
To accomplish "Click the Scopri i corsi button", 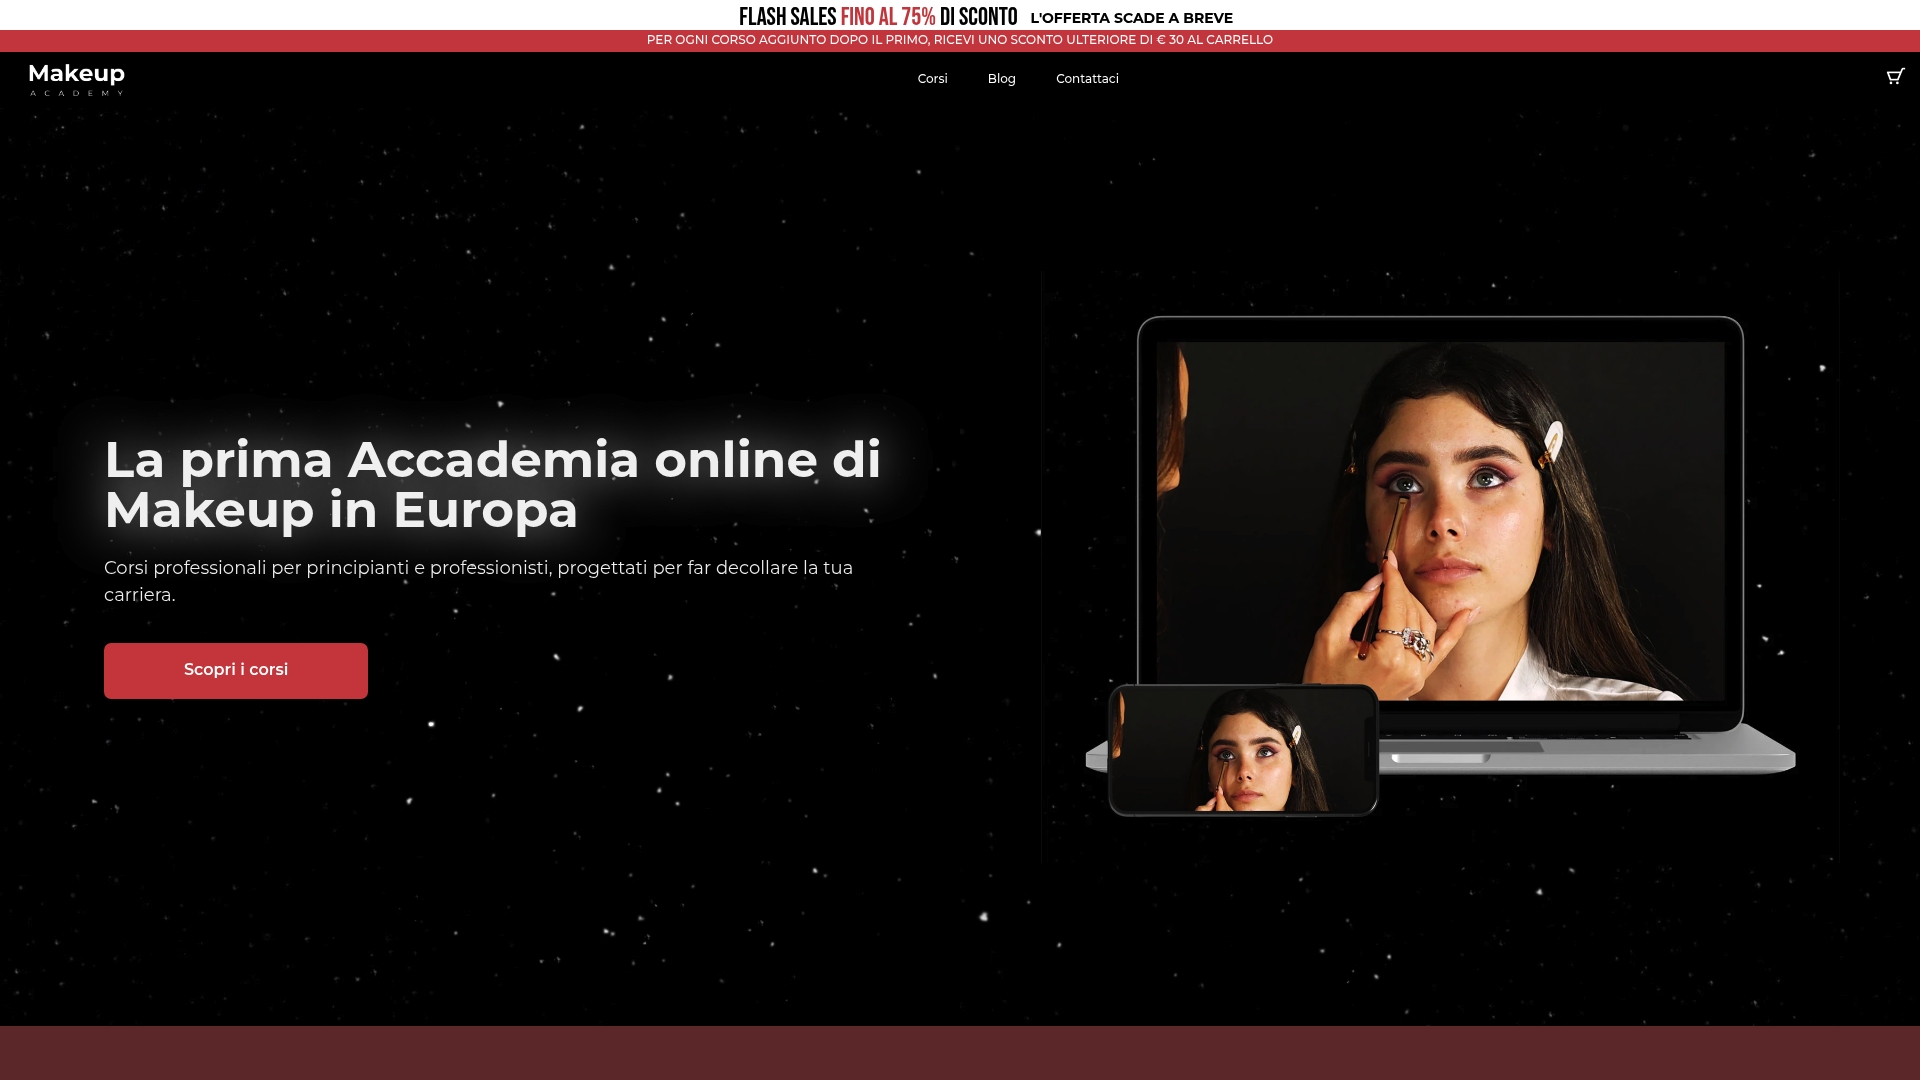I will point(236,670).
